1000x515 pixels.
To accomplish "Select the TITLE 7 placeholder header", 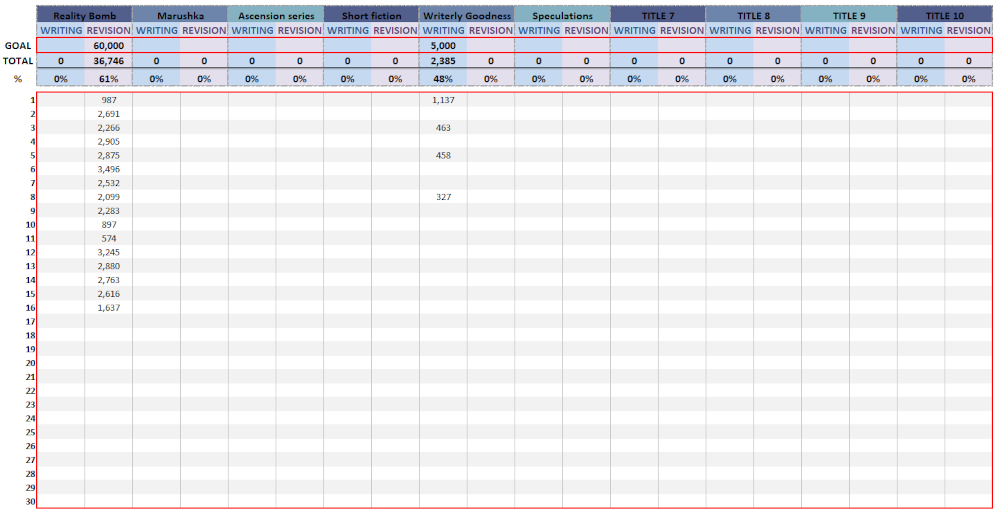I will point(658,16).
